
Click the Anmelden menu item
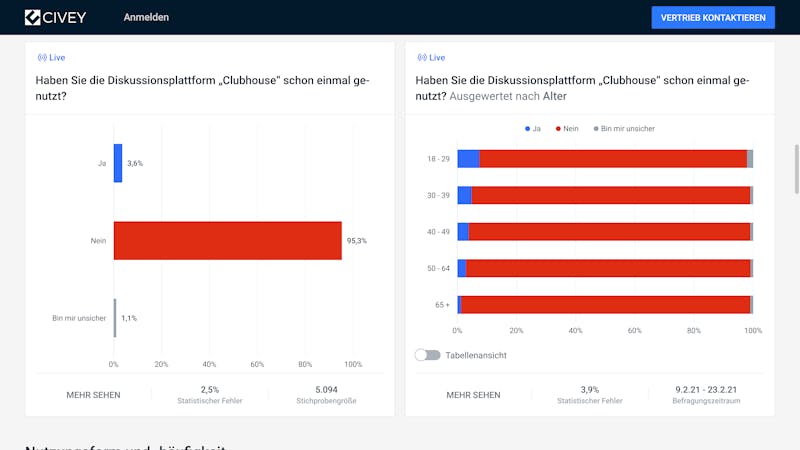pos(146,17)
